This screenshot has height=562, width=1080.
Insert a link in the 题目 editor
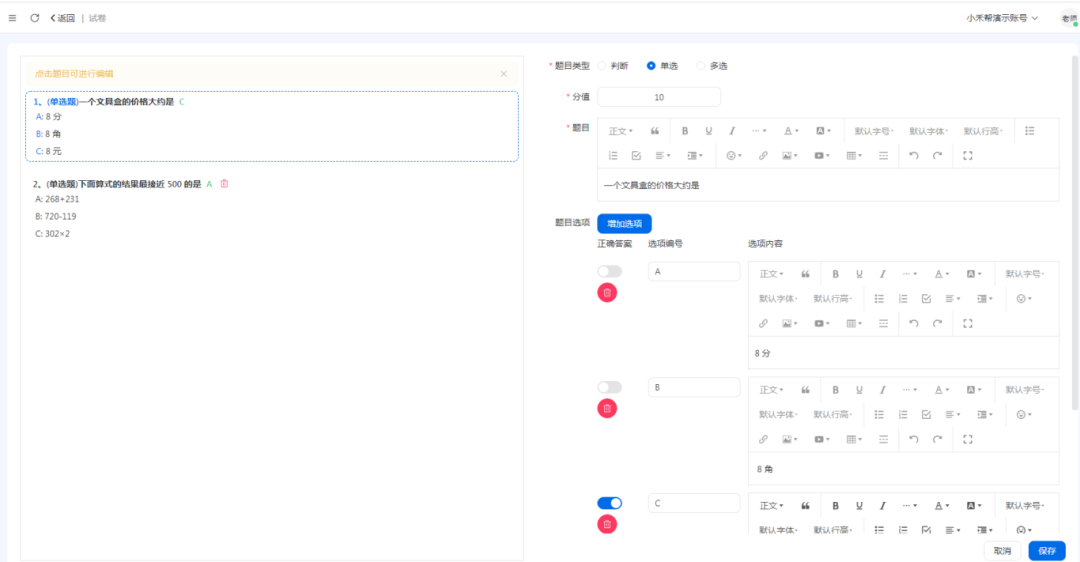click(763, 156)
